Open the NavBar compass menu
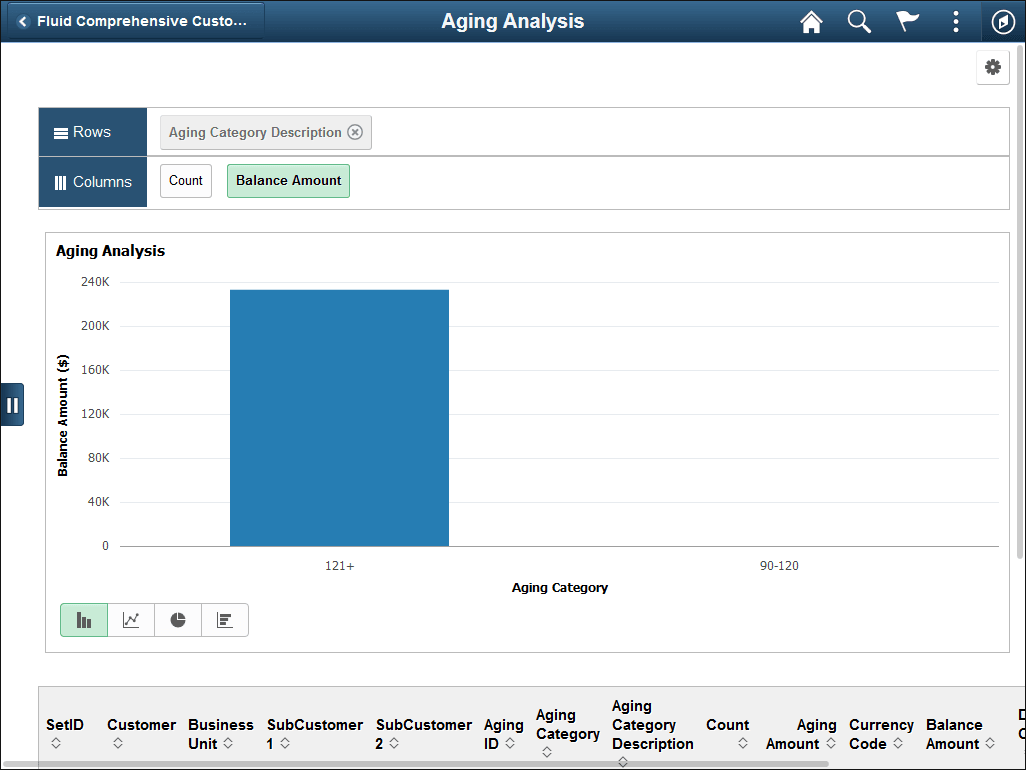1026x770 pixels. 1003,21
